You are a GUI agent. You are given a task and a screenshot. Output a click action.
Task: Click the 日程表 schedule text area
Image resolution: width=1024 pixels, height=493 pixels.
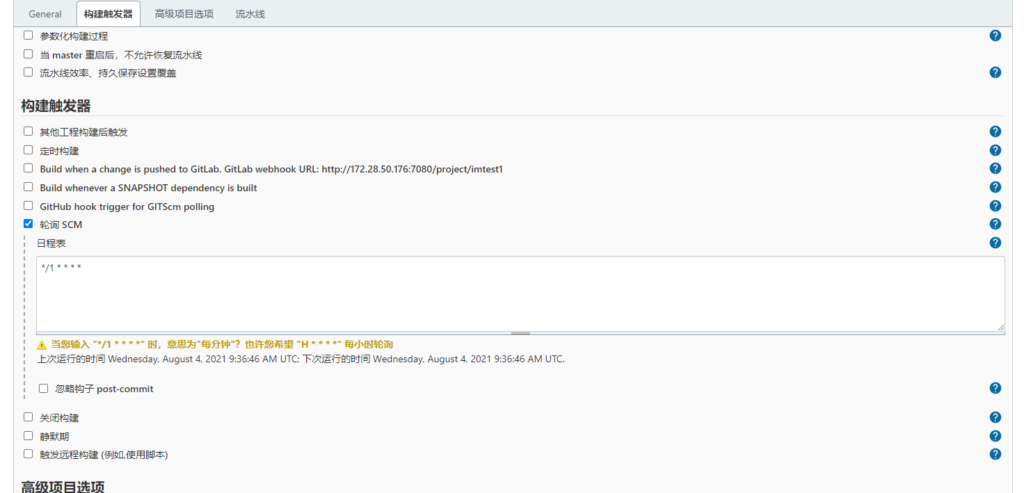tap(520, 292)
